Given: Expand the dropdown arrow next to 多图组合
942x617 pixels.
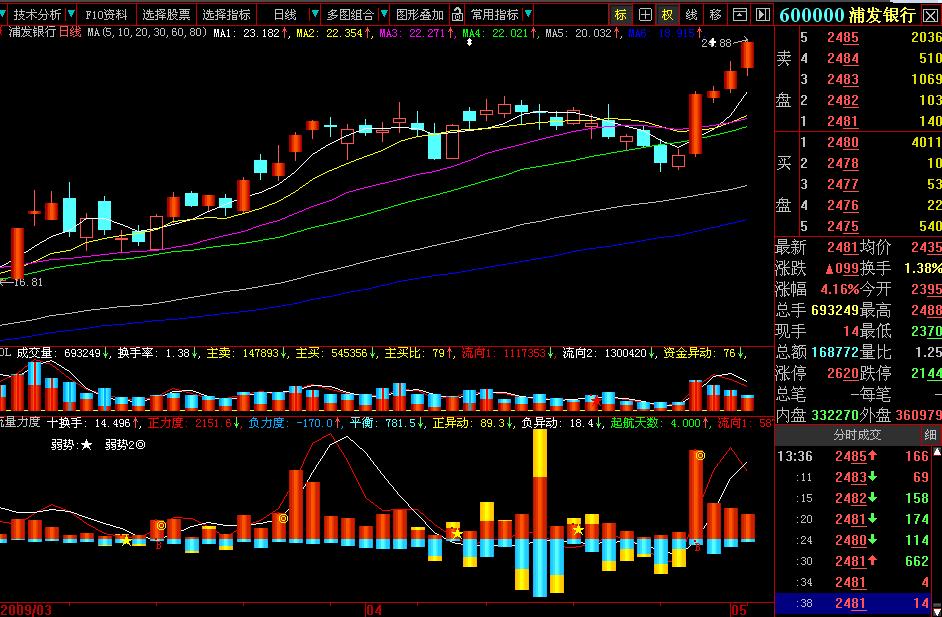Looking at the screenshot, I should click(383, 14).
